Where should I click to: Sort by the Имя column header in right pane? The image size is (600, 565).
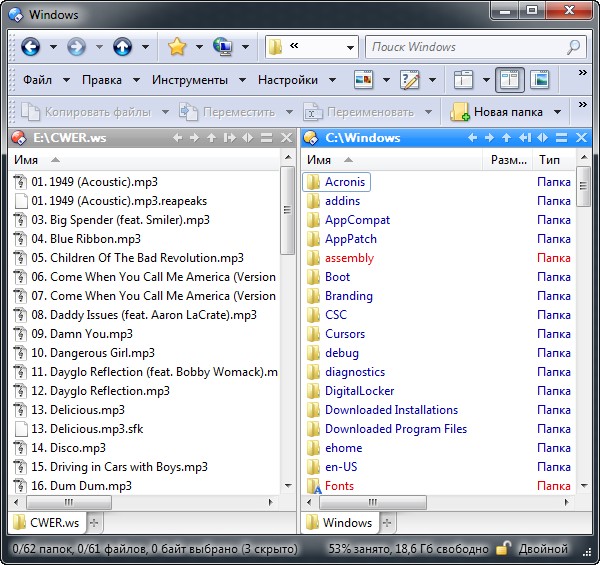point(319,159)
